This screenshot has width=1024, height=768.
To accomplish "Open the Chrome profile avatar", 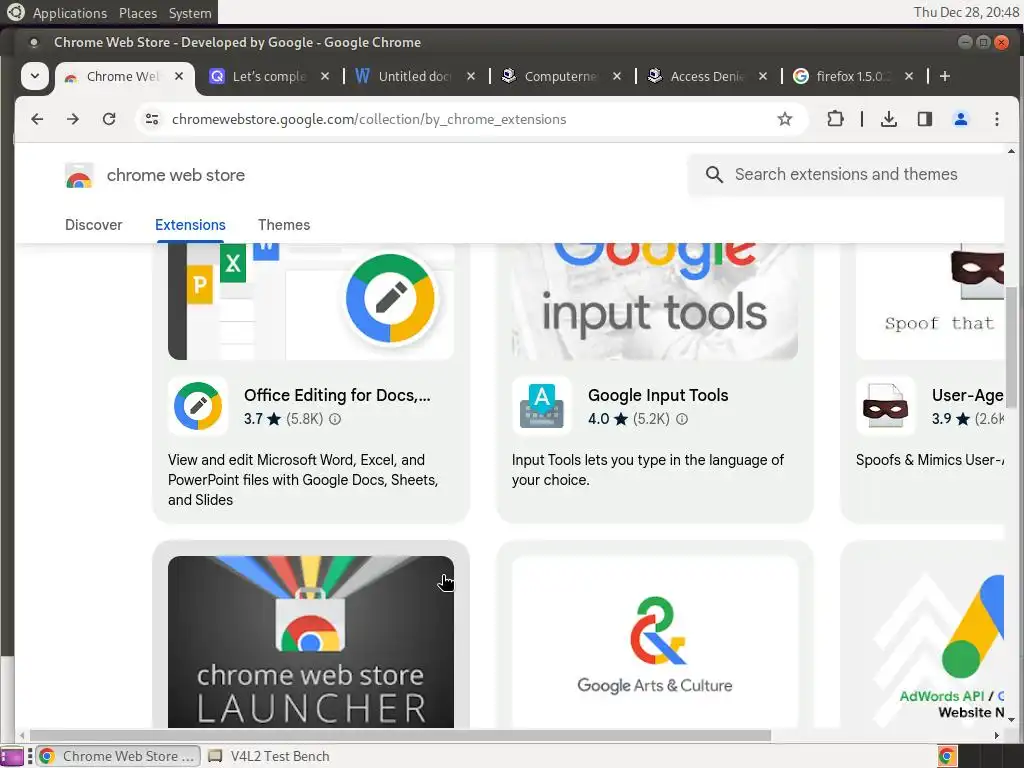I will tap(961, 119).
